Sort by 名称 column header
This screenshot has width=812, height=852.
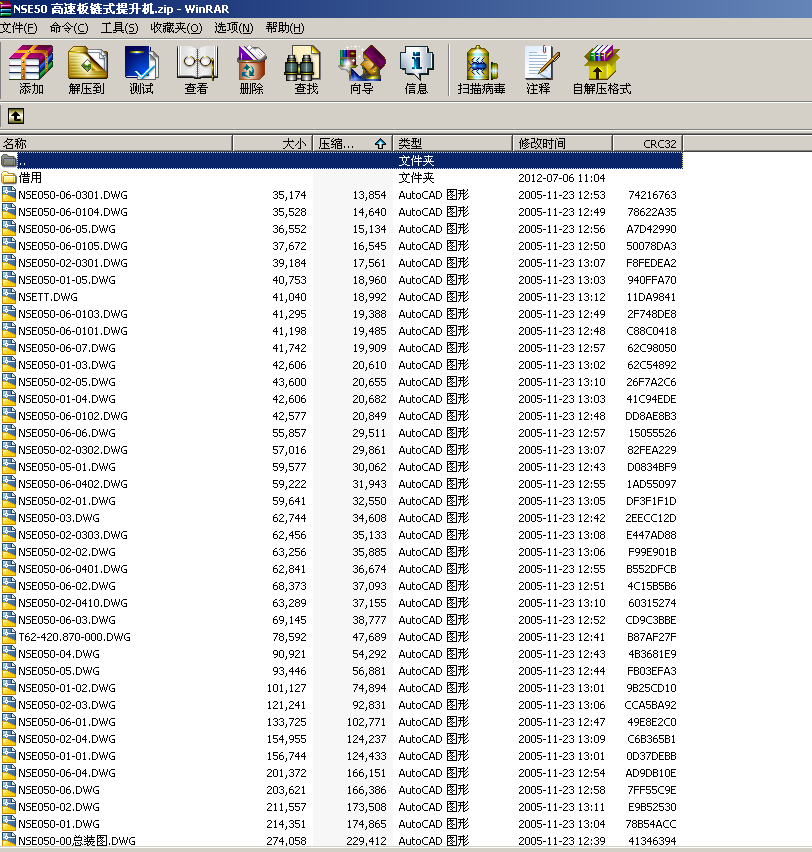(116, 143)
